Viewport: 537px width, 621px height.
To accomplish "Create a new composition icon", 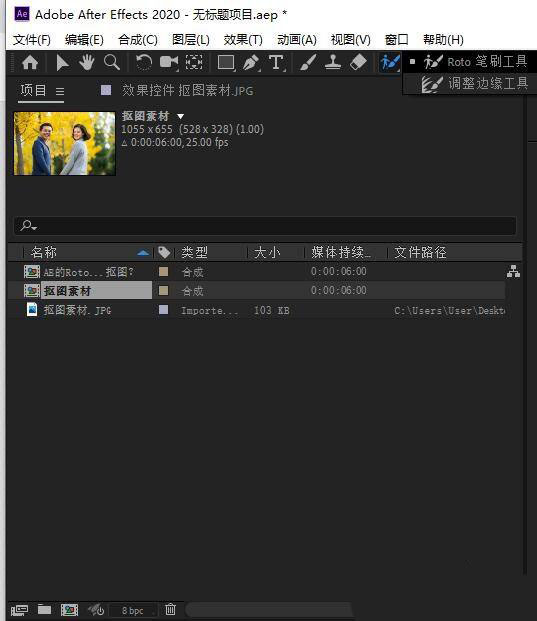I will 69,610.
